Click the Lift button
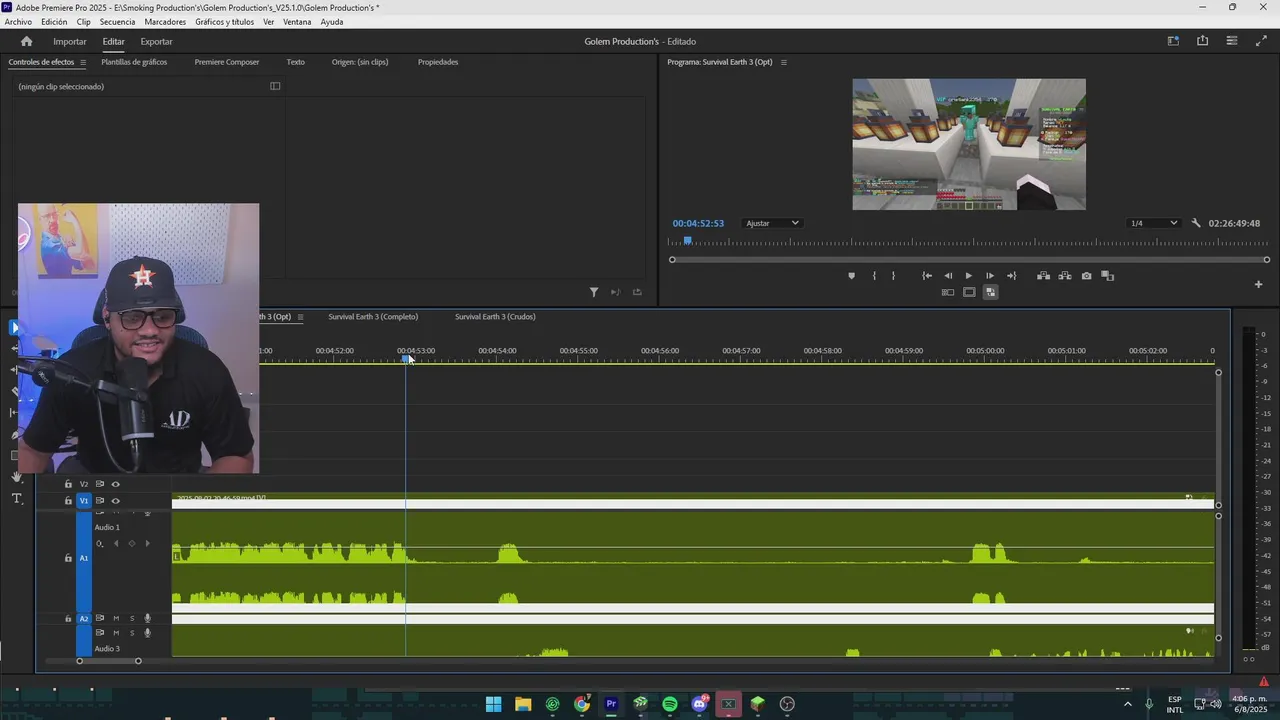 [x=1043, y=276]
